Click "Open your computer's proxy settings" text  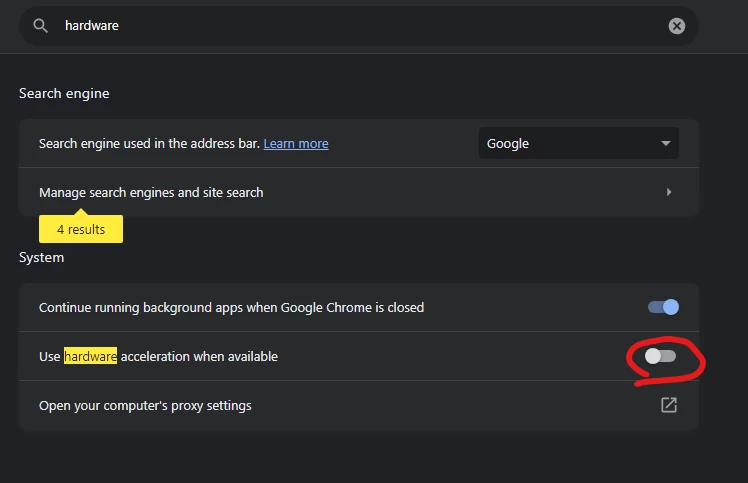coord(145,406)
